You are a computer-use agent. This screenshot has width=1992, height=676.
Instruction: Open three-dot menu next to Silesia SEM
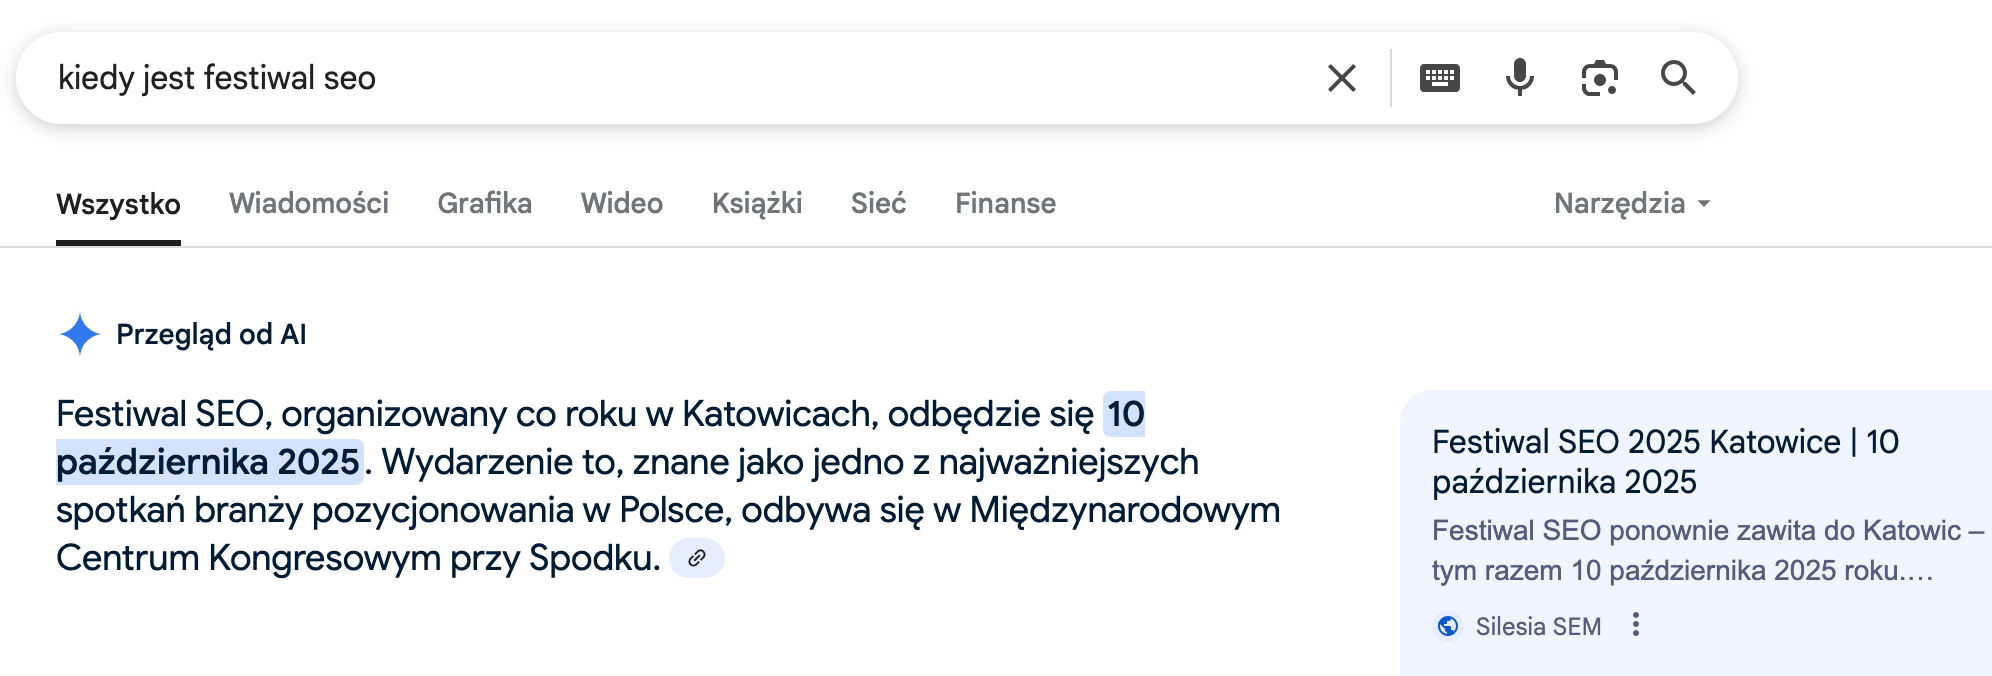(1636, 625)
